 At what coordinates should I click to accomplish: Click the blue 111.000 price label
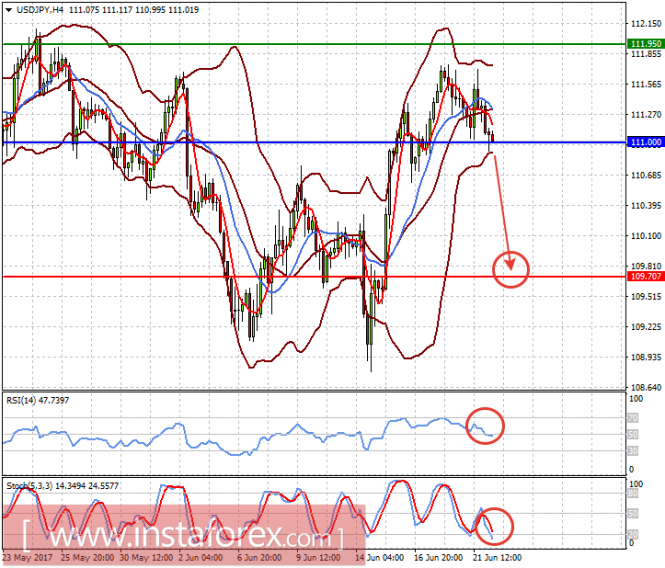coord(644,143)
